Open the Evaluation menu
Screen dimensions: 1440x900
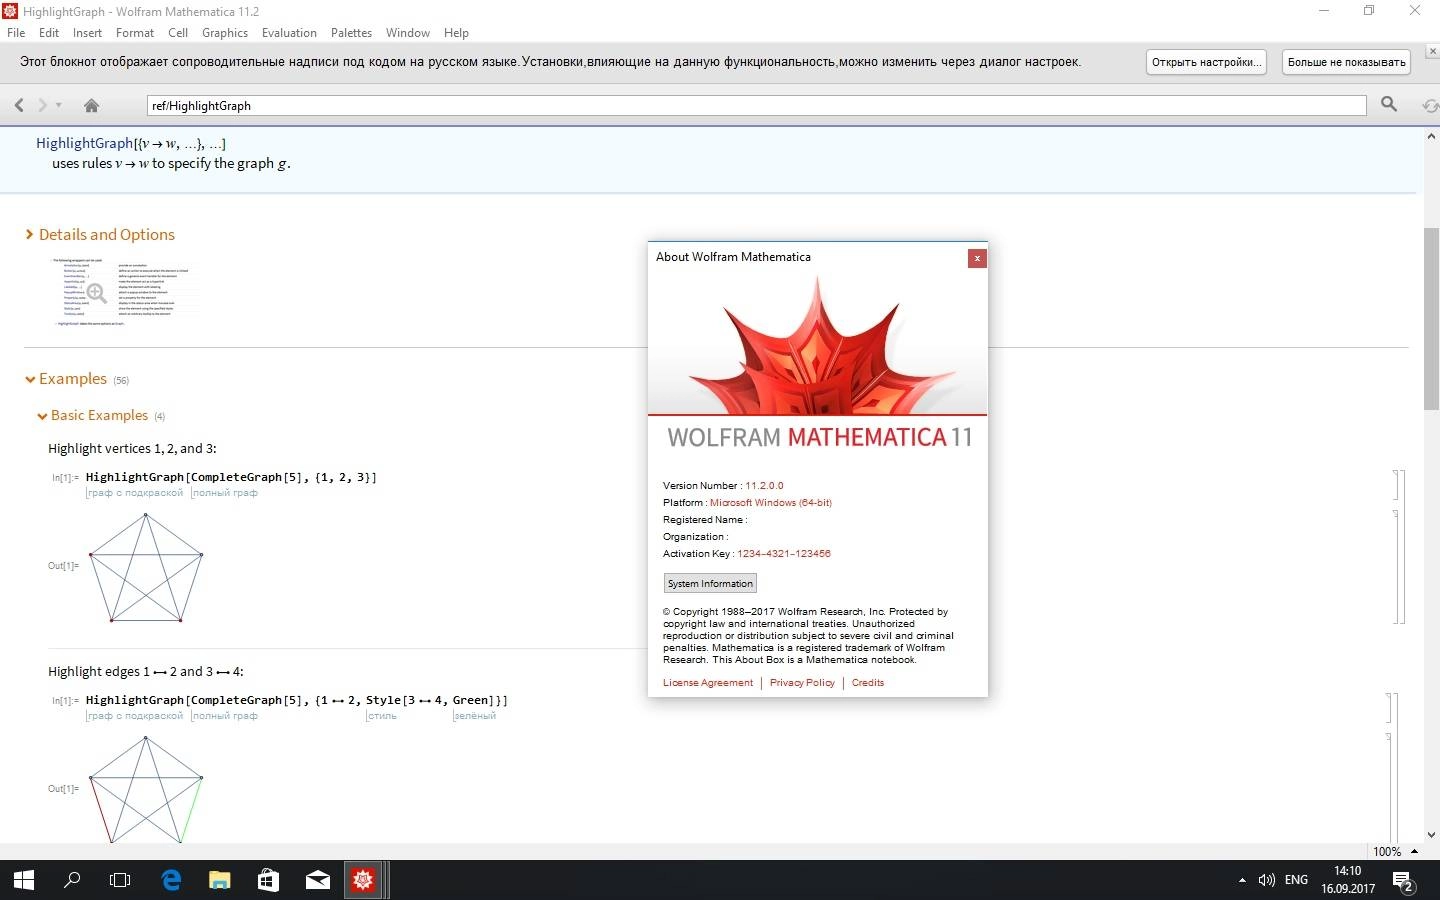click(x=289, y=32)
